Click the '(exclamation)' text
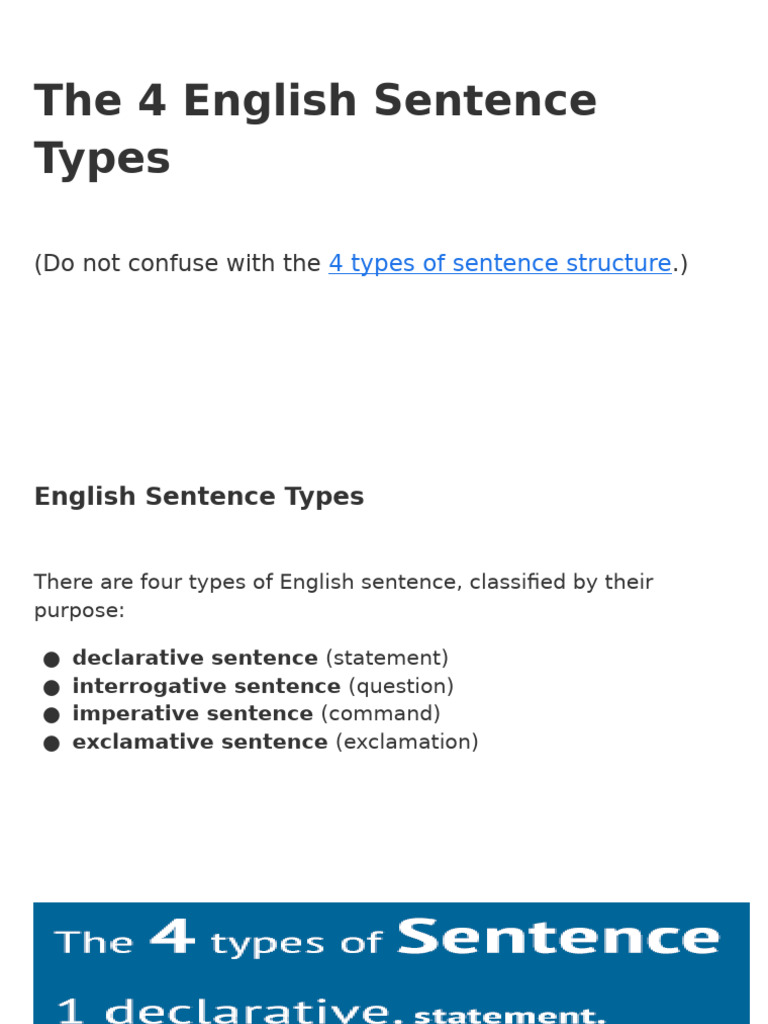 [407, 742]
